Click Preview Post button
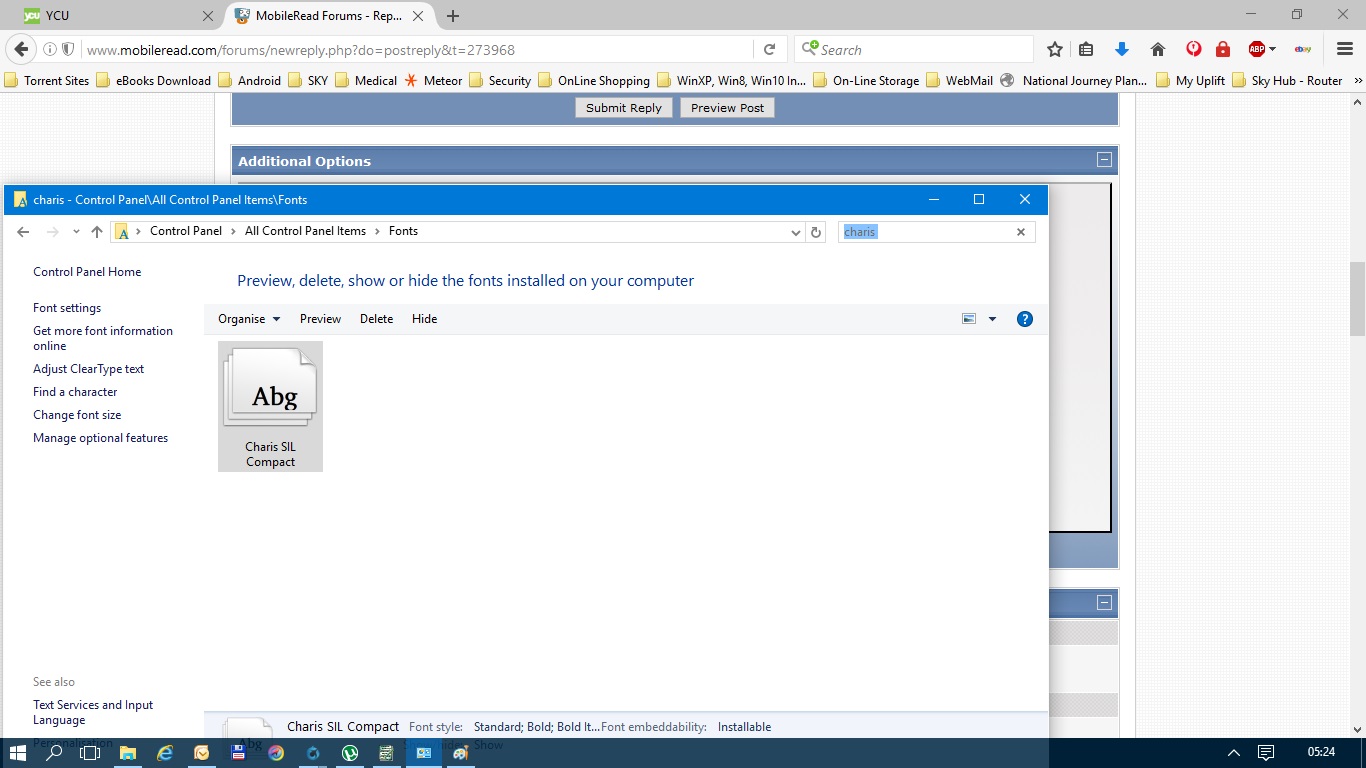This screenshot has width=1366, height=768. pos(727,107)
